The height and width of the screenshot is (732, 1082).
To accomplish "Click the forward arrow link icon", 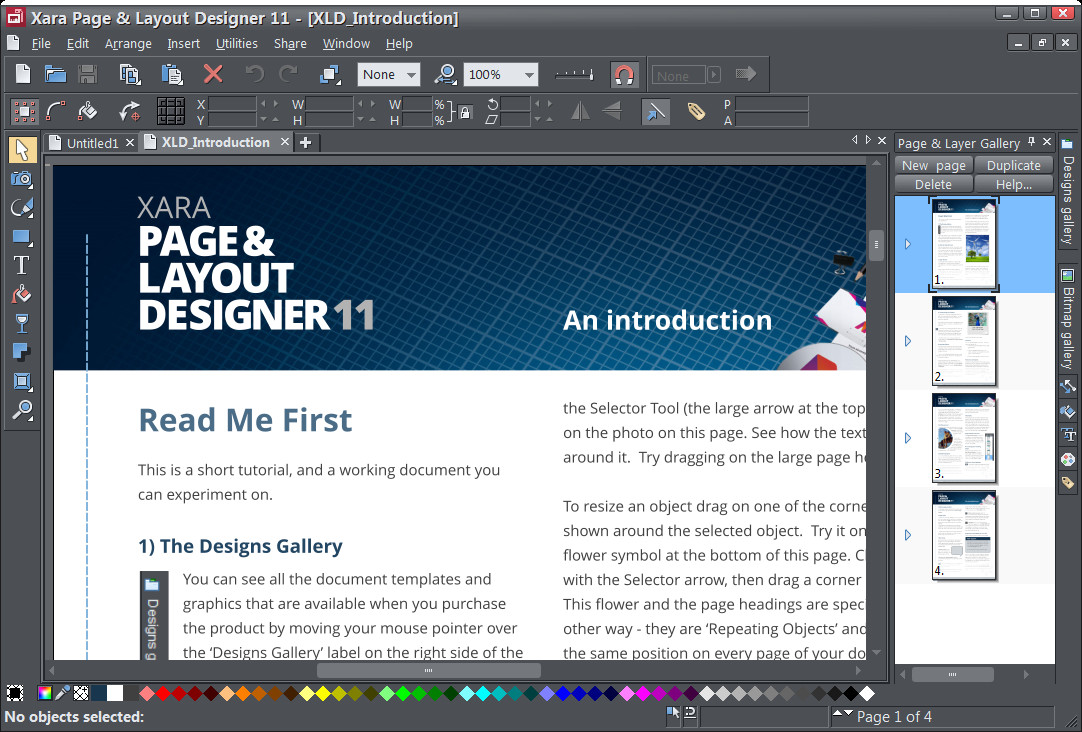I will click(746, 74).
